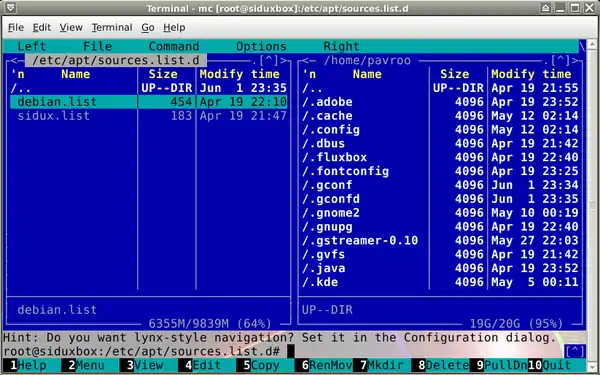Click the left panel back arrow
Viewport: 600px width, 375px height.
tap(14, 60)
